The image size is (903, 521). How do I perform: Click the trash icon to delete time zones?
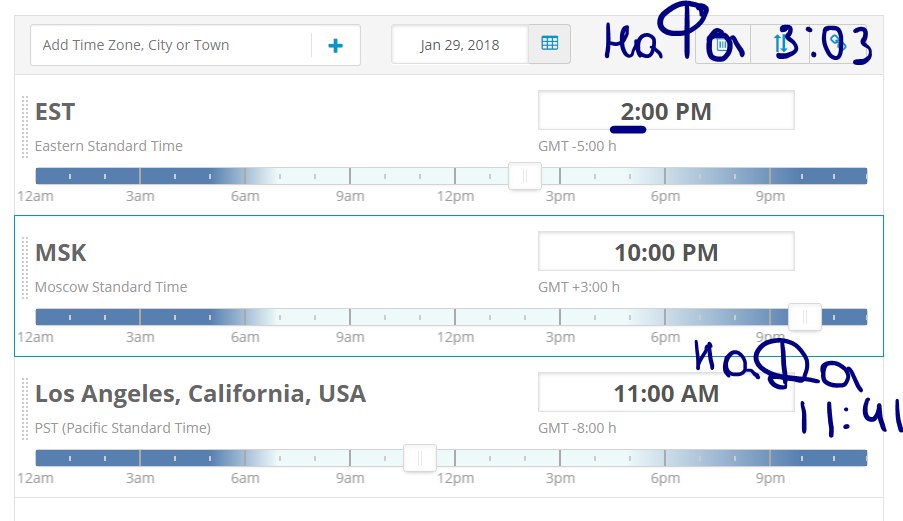coord(722,44)
